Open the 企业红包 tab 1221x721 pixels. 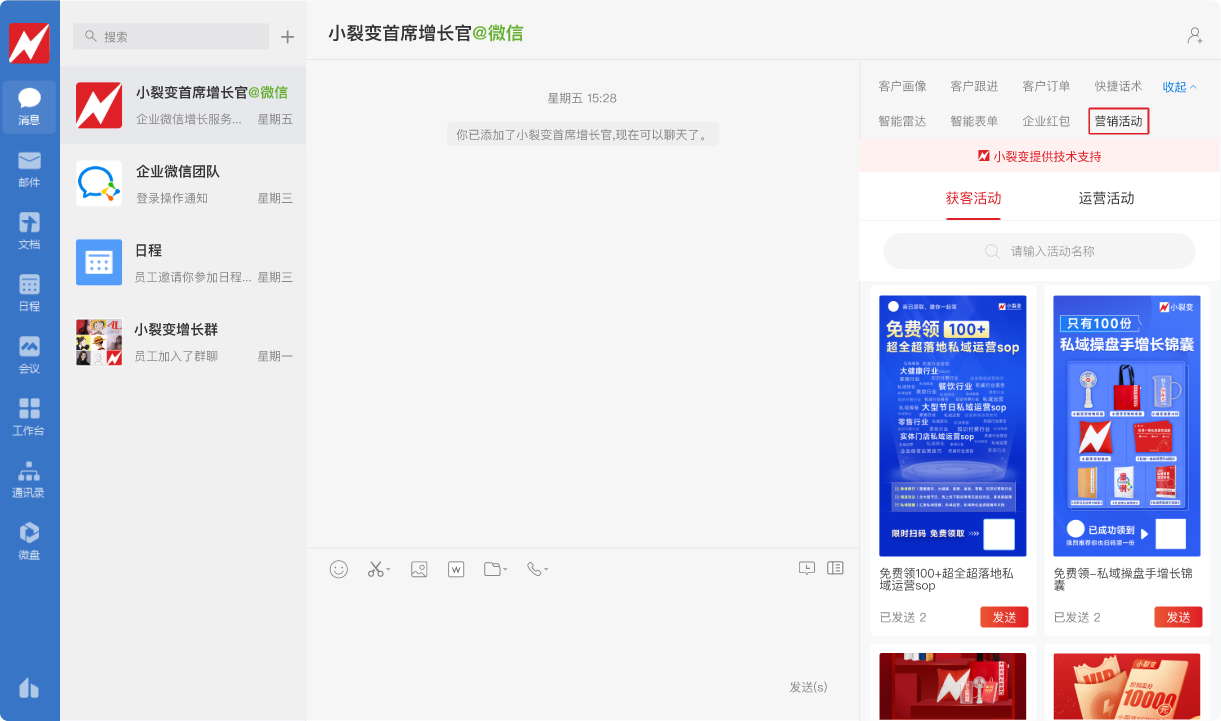tap(1046, 121)
